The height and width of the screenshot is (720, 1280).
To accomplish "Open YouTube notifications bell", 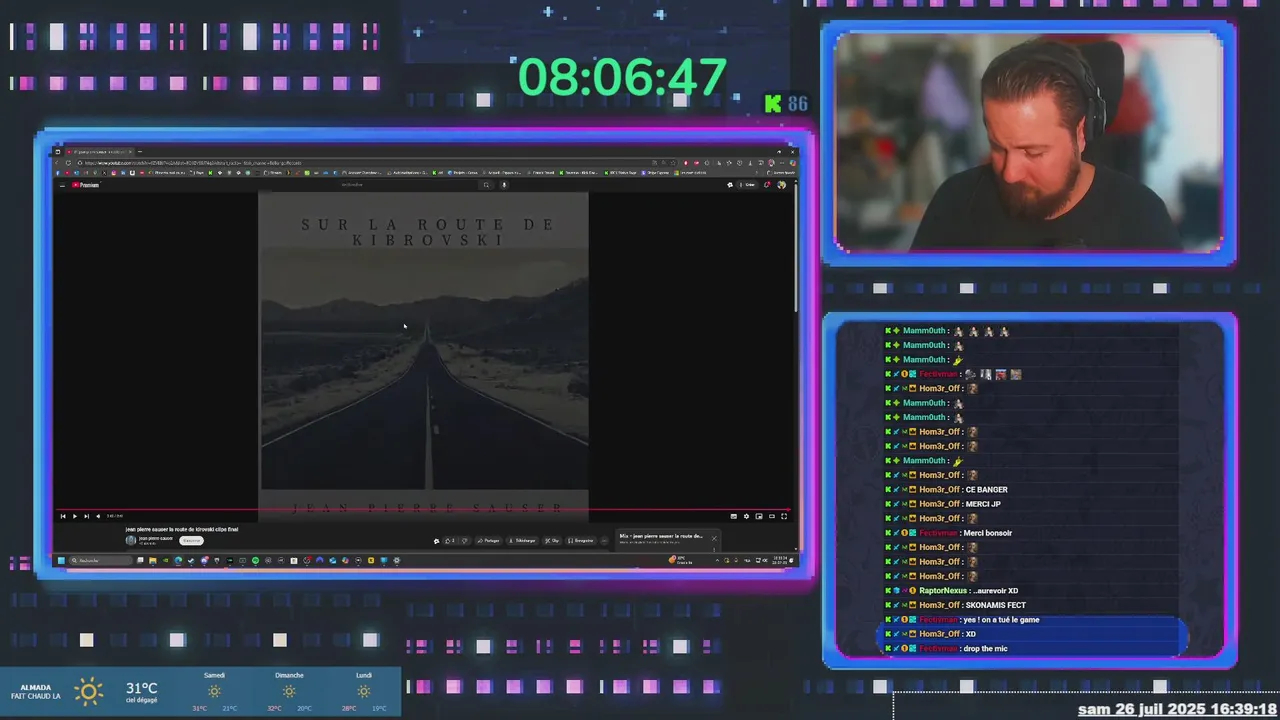I will [767, 184].
